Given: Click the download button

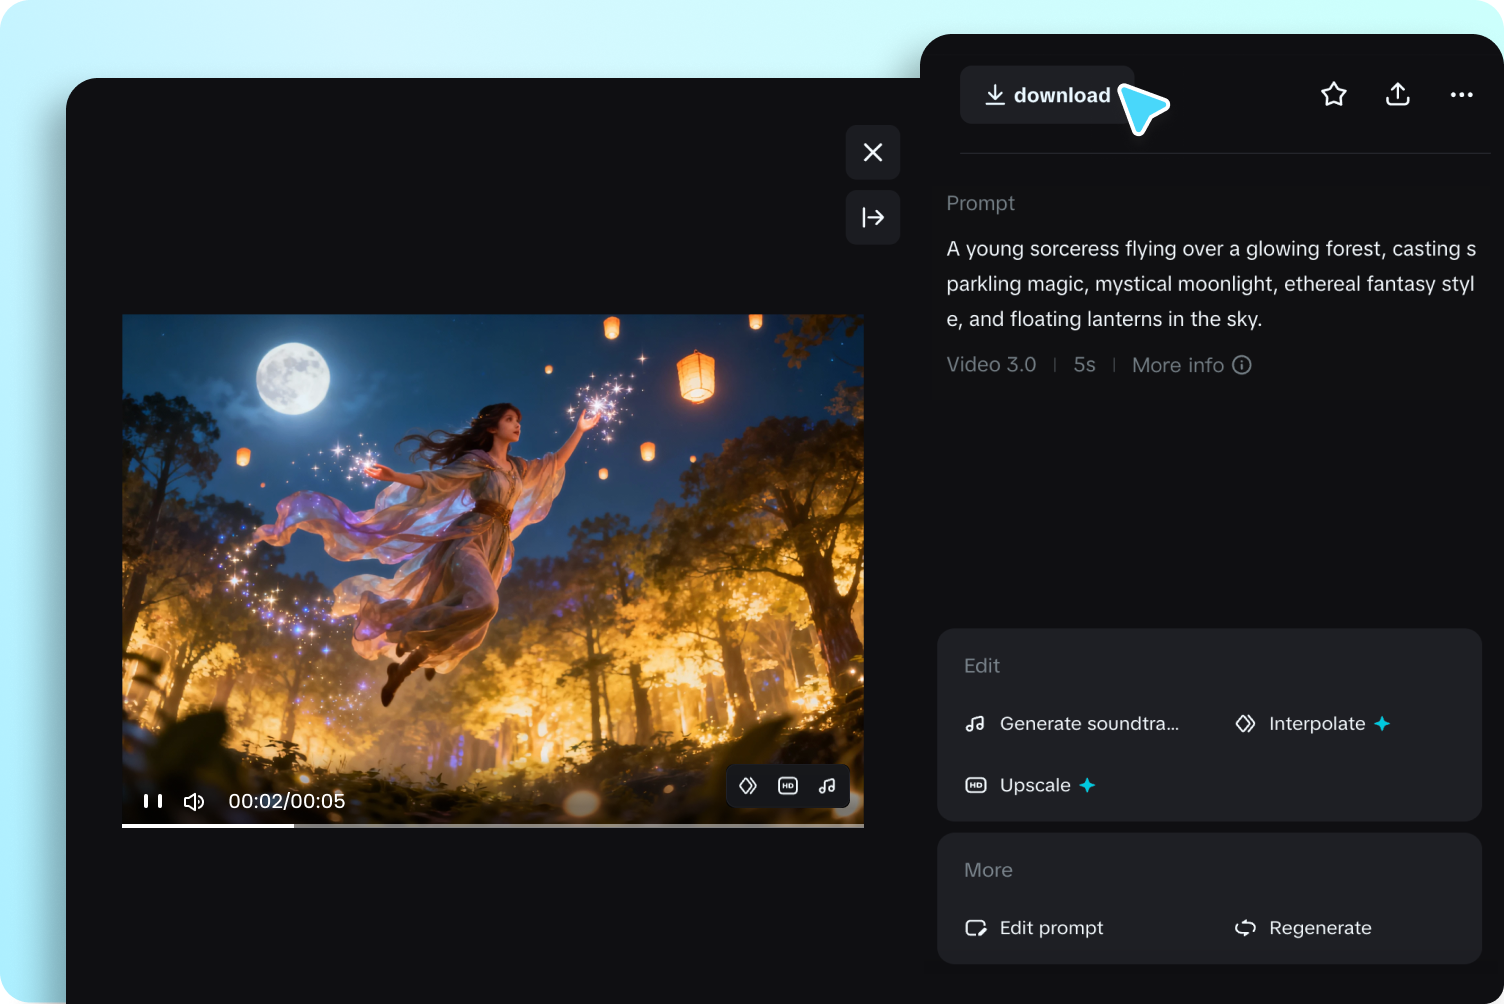Looking at the screenshot, I should [1047, 95].
